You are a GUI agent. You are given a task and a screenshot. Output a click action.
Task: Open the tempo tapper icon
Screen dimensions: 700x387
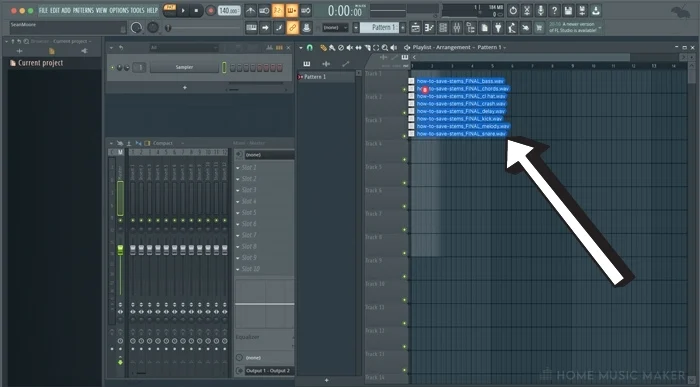(512, 28)
